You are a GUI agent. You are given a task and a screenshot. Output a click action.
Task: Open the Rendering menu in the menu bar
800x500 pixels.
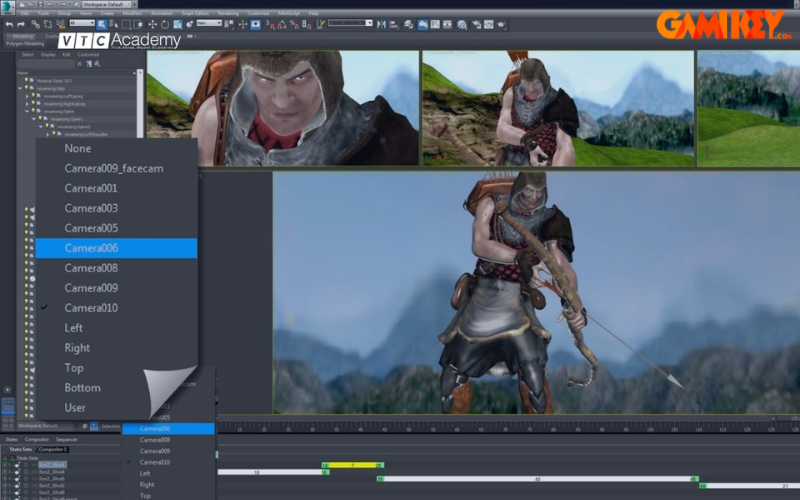click(x=228, y=13)
